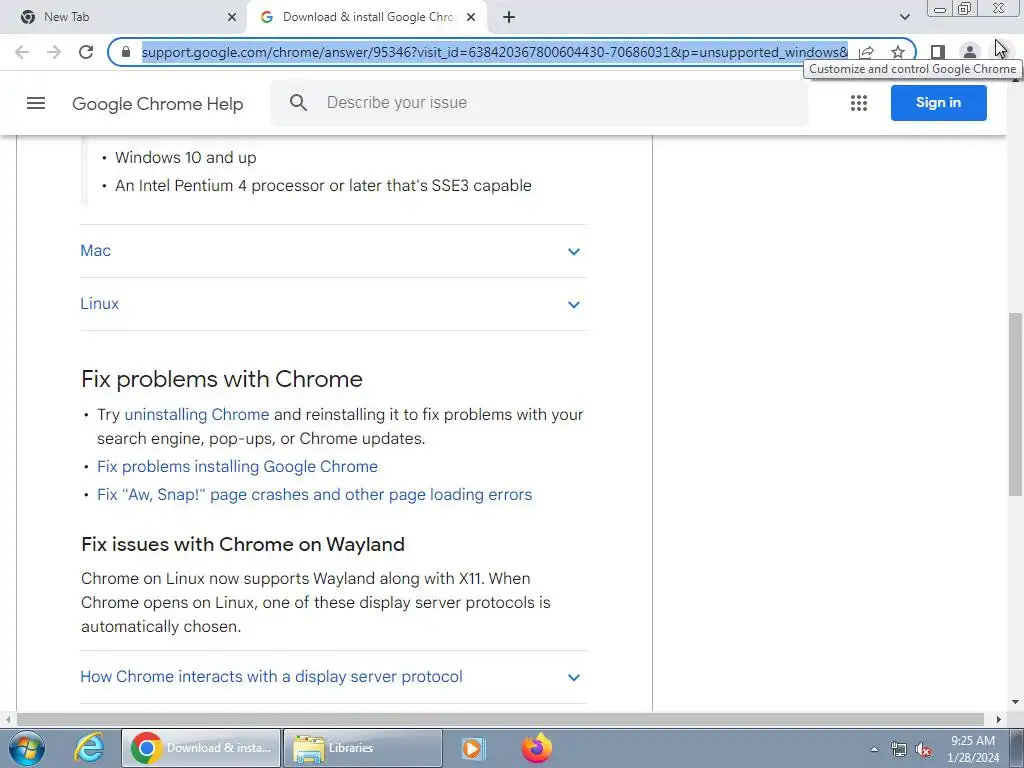Open the Chrome profile avatar icon
This screenshot has height=768, width=1024.
970,52
